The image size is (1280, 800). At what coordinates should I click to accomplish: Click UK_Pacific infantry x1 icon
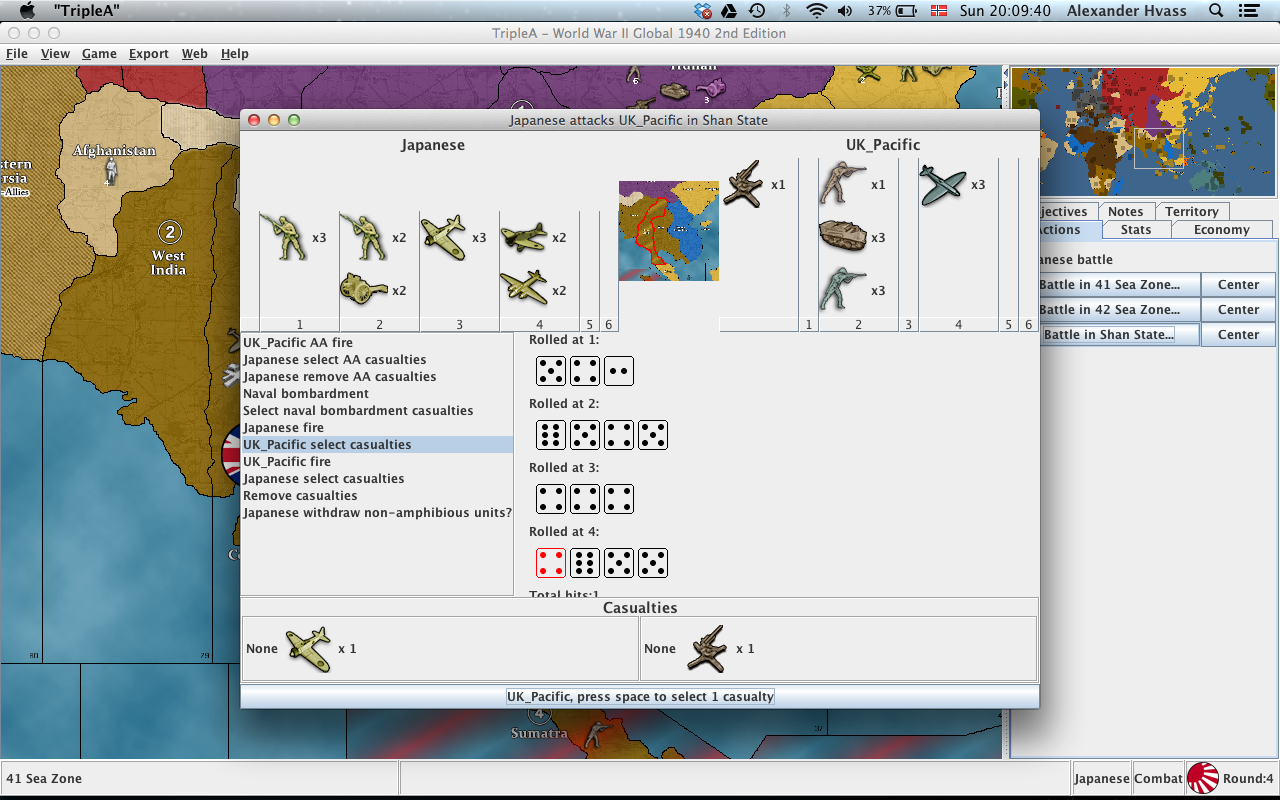(x=842, y=184)
